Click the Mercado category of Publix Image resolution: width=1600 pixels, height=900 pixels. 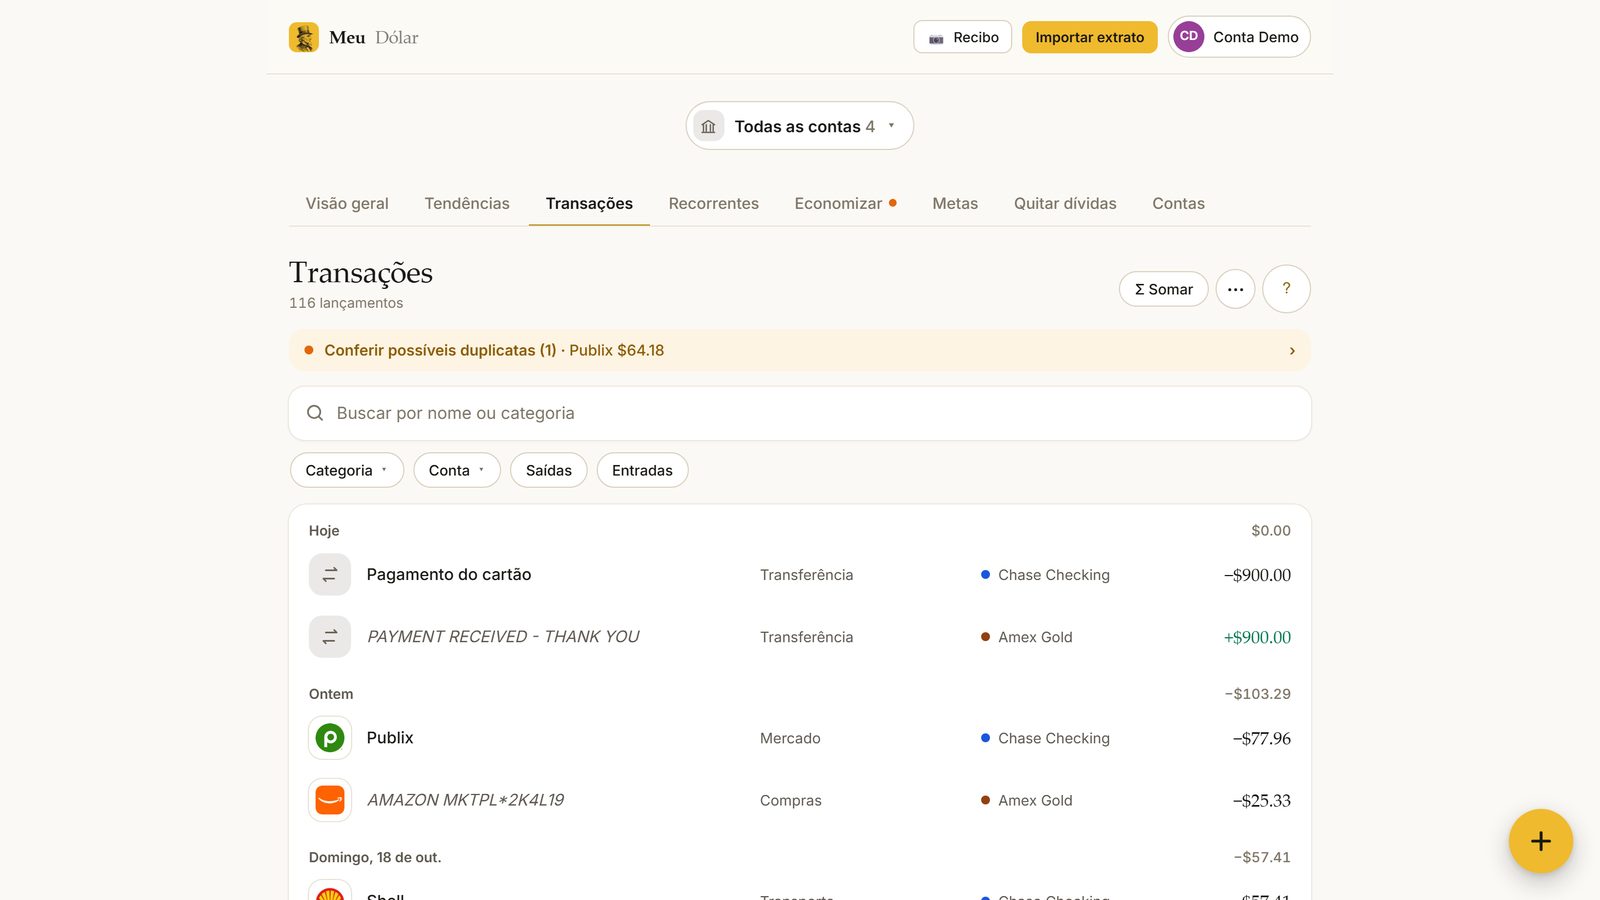[790, 738]
